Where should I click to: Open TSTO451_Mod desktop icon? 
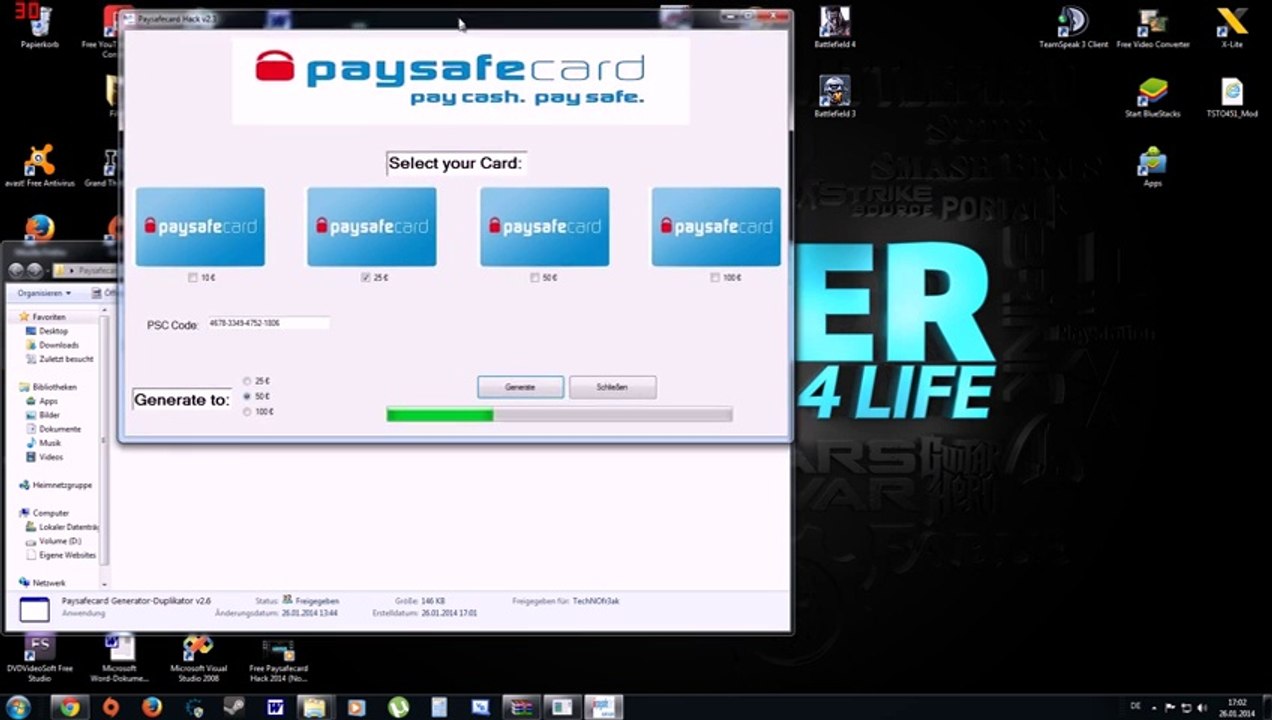coord(1232,97)
